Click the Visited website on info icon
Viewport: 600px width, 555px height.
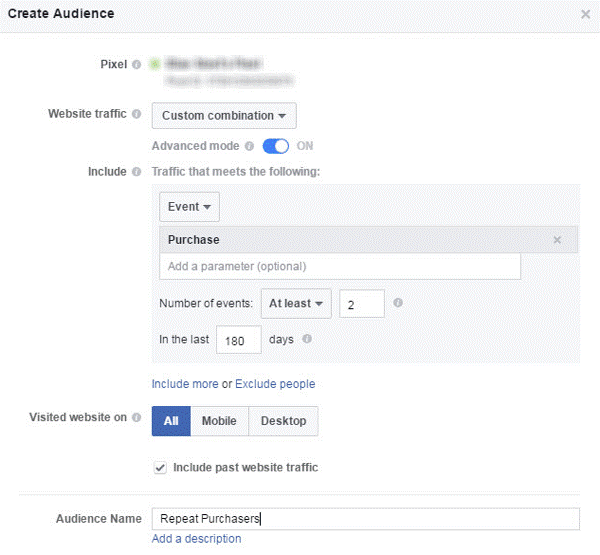[136, 417]
